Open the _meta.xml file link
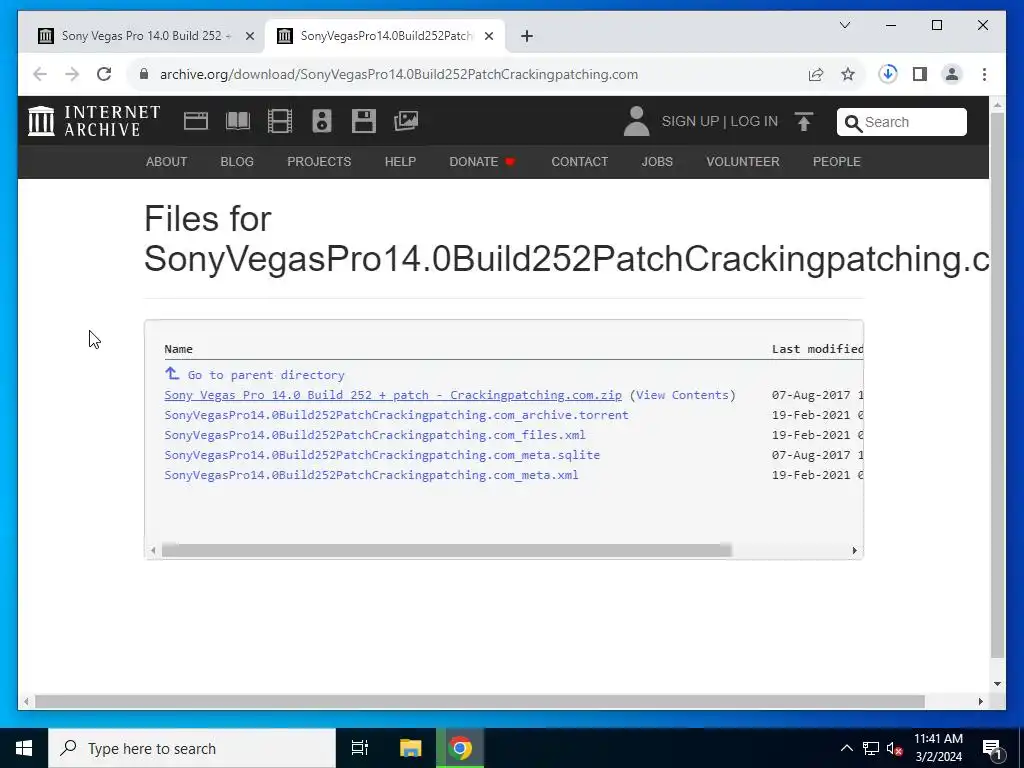The image size is (1024, 768). point(371,475)
